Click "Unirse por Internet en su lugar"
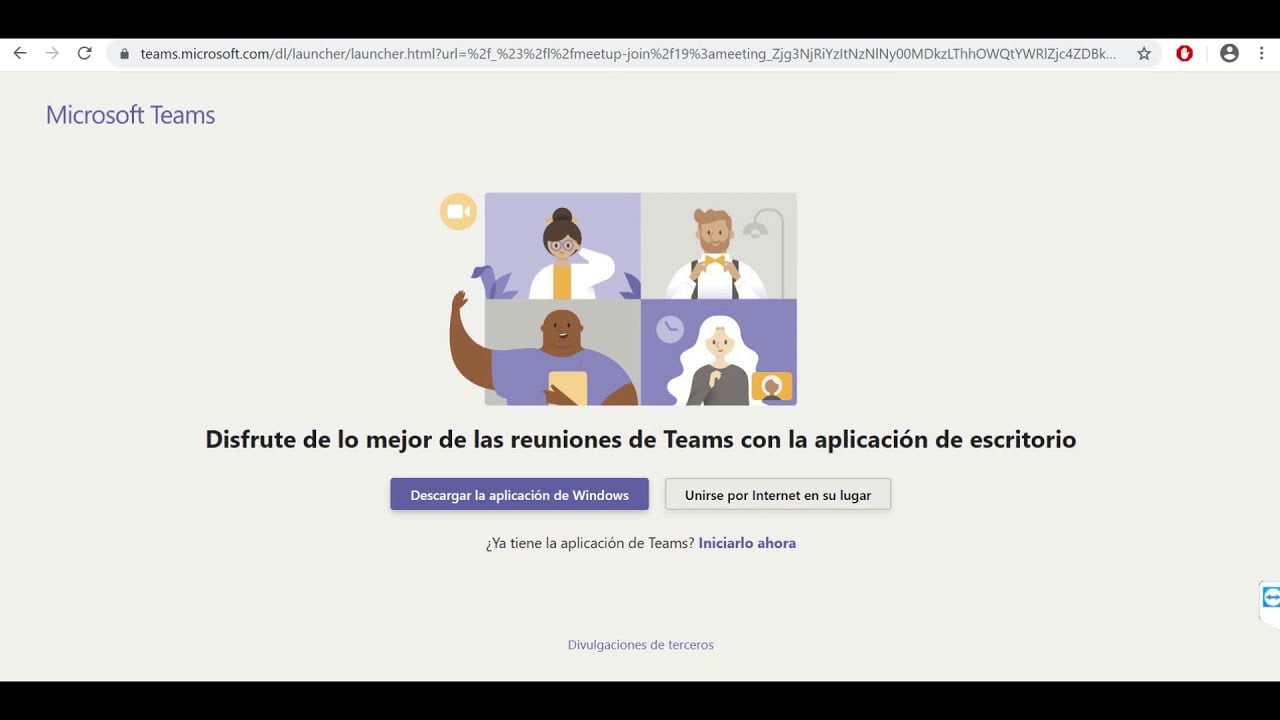The width and height of the screenshot is (1280, 720). [778, 493]
